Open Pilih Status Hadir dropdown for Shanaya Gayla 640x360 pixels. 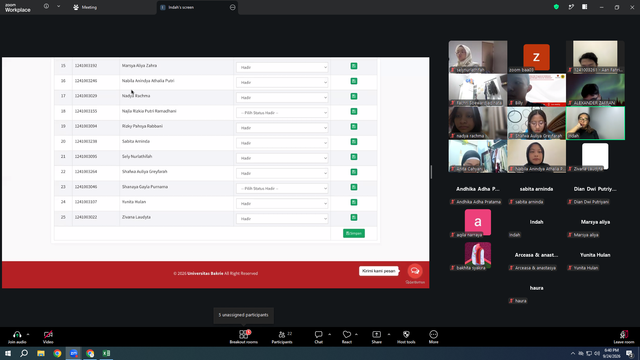tap(282, 188)
